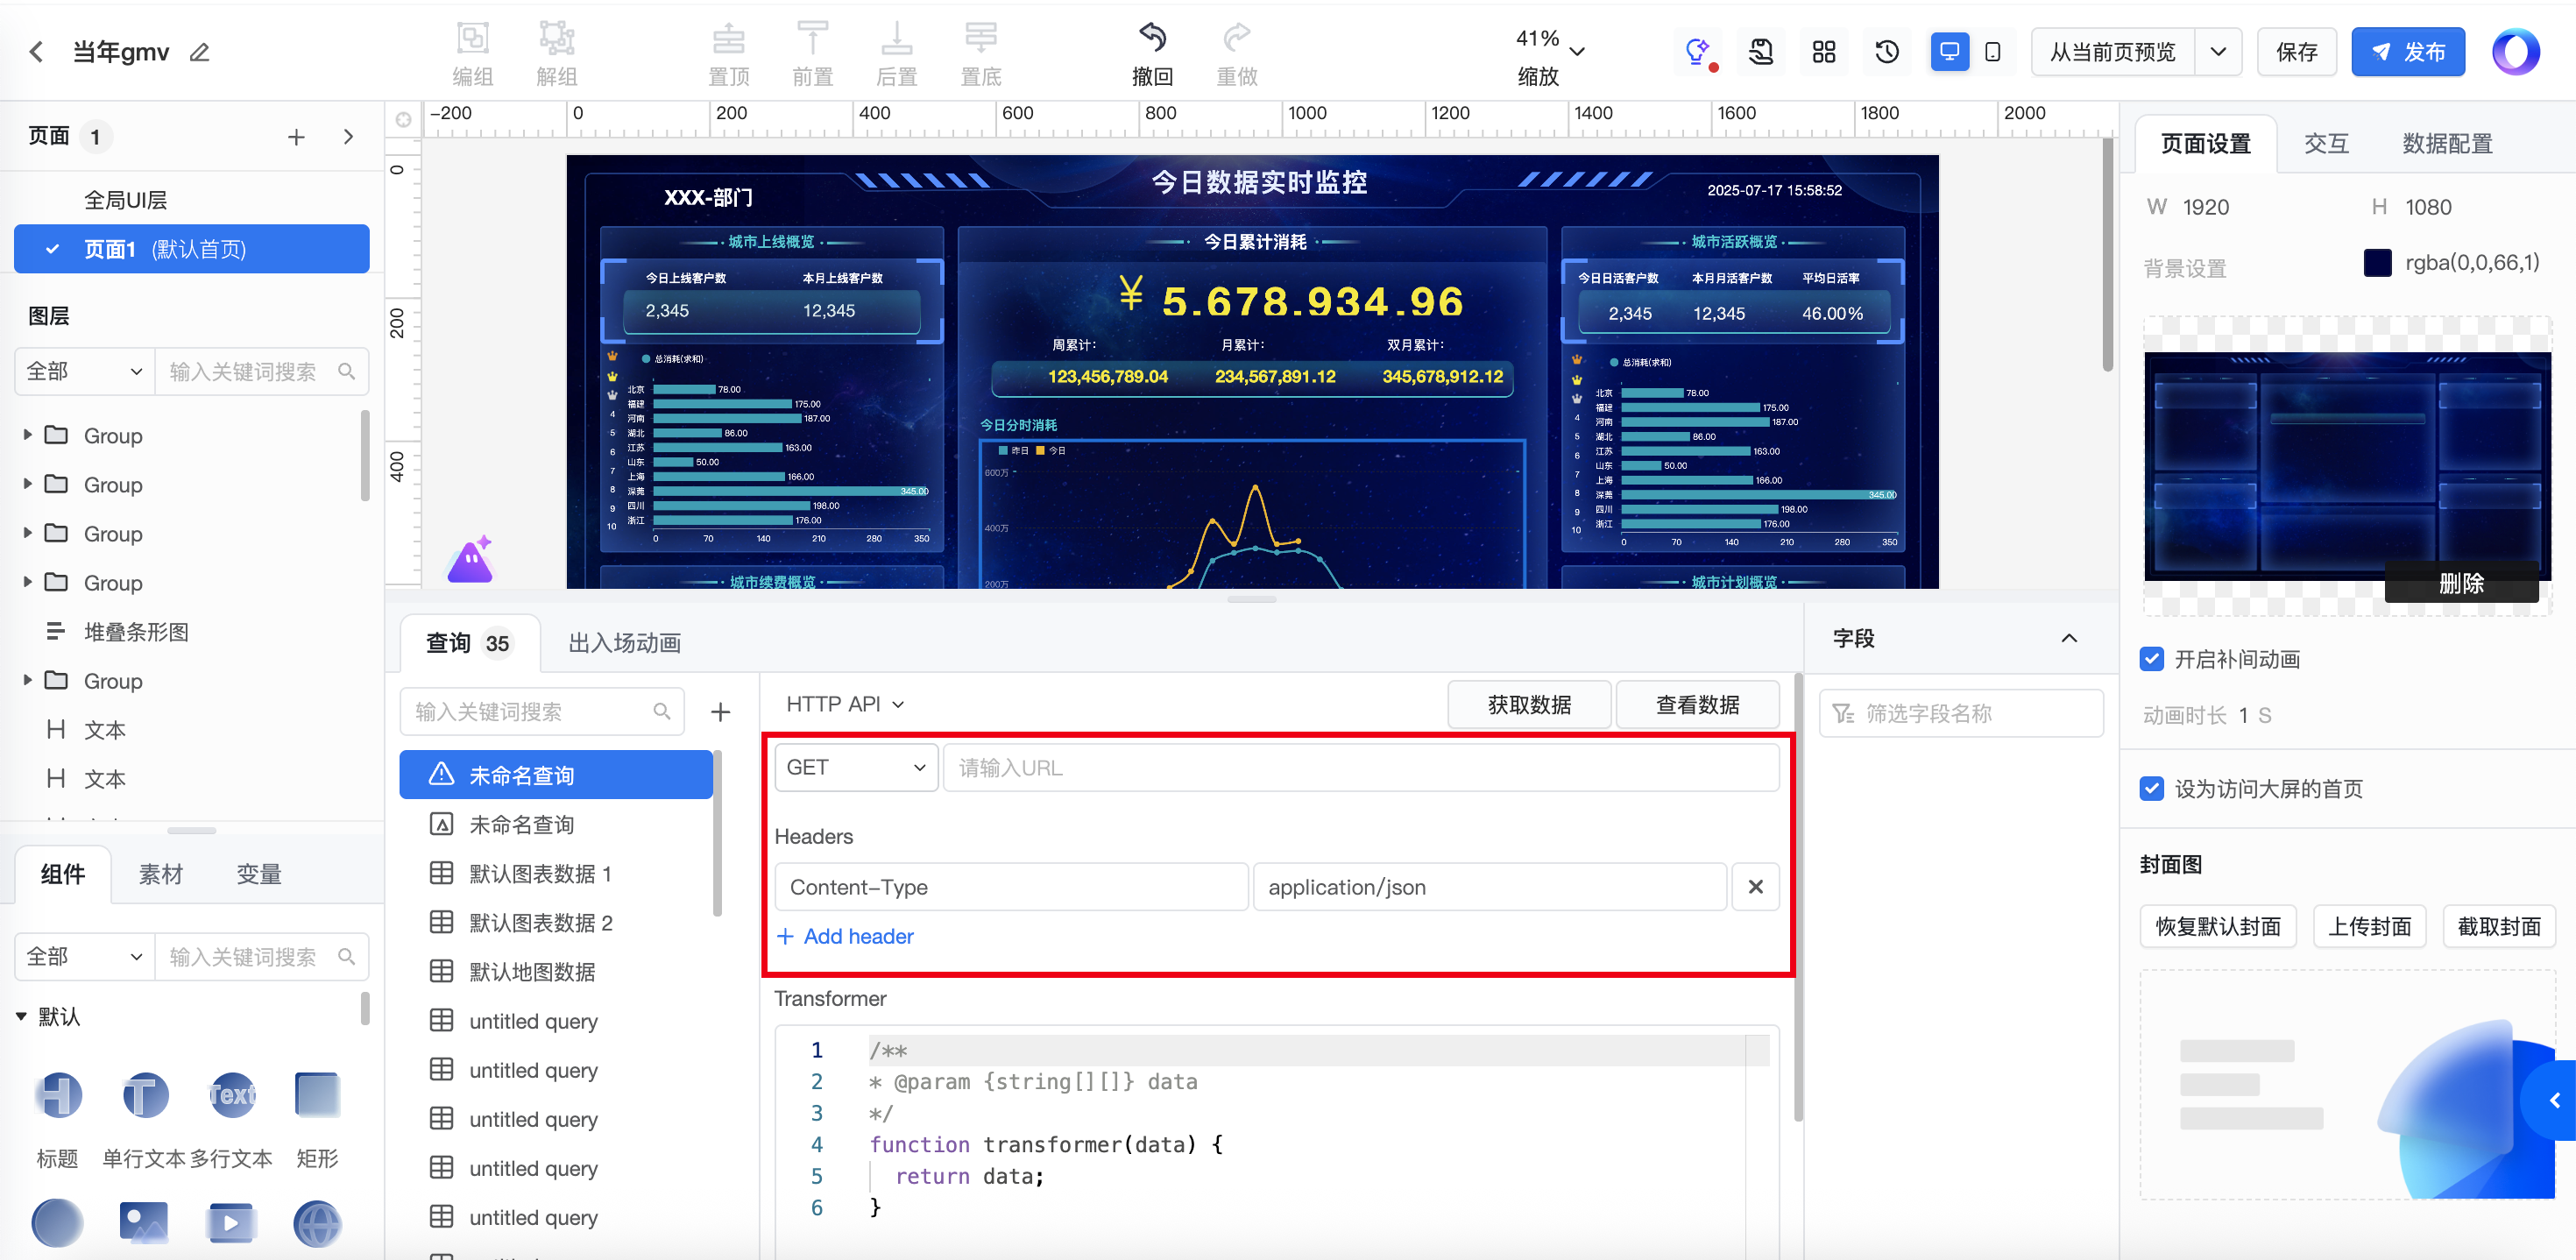Viewport: 2576px width, 1260px height.
Task: Toggle 设为访问大屏的首页 checkbox
Action: [2152, 789]
